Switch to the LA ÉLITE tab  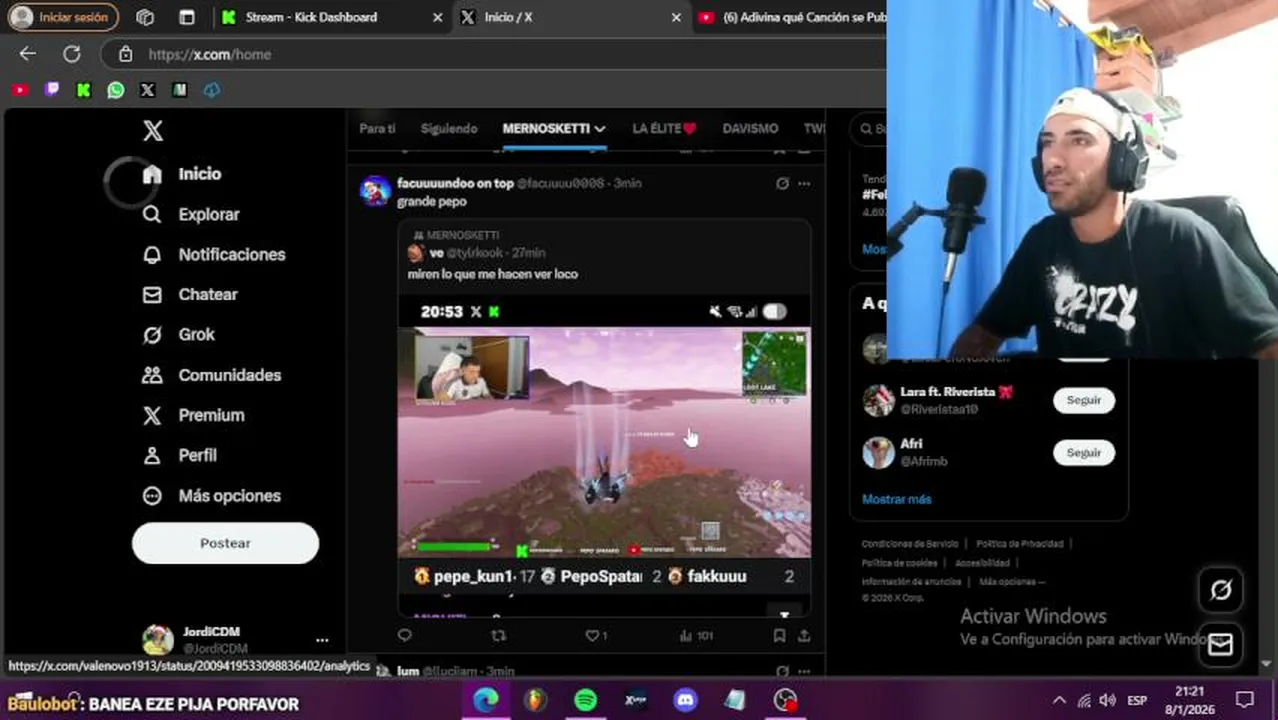point(664,128)
